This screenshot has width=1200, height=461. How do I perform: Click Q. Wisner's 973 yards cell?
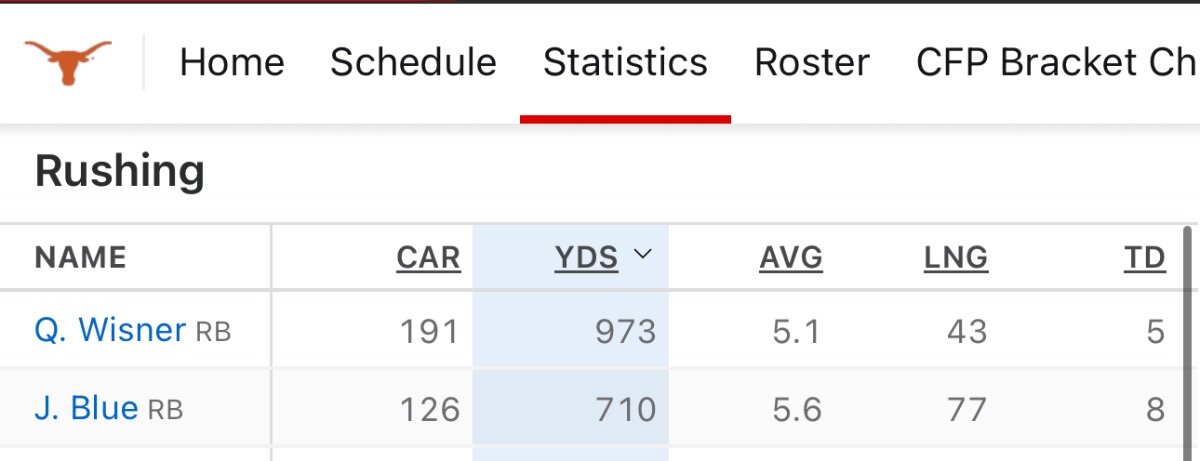[571, 330]
